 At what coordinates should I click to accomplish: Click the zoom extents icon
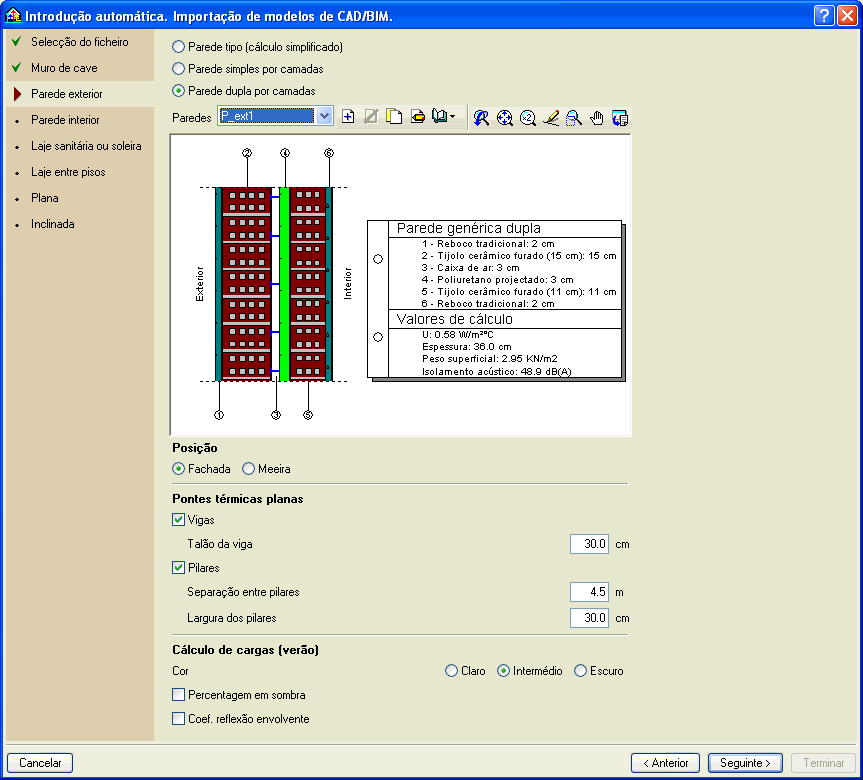(505, 118)
